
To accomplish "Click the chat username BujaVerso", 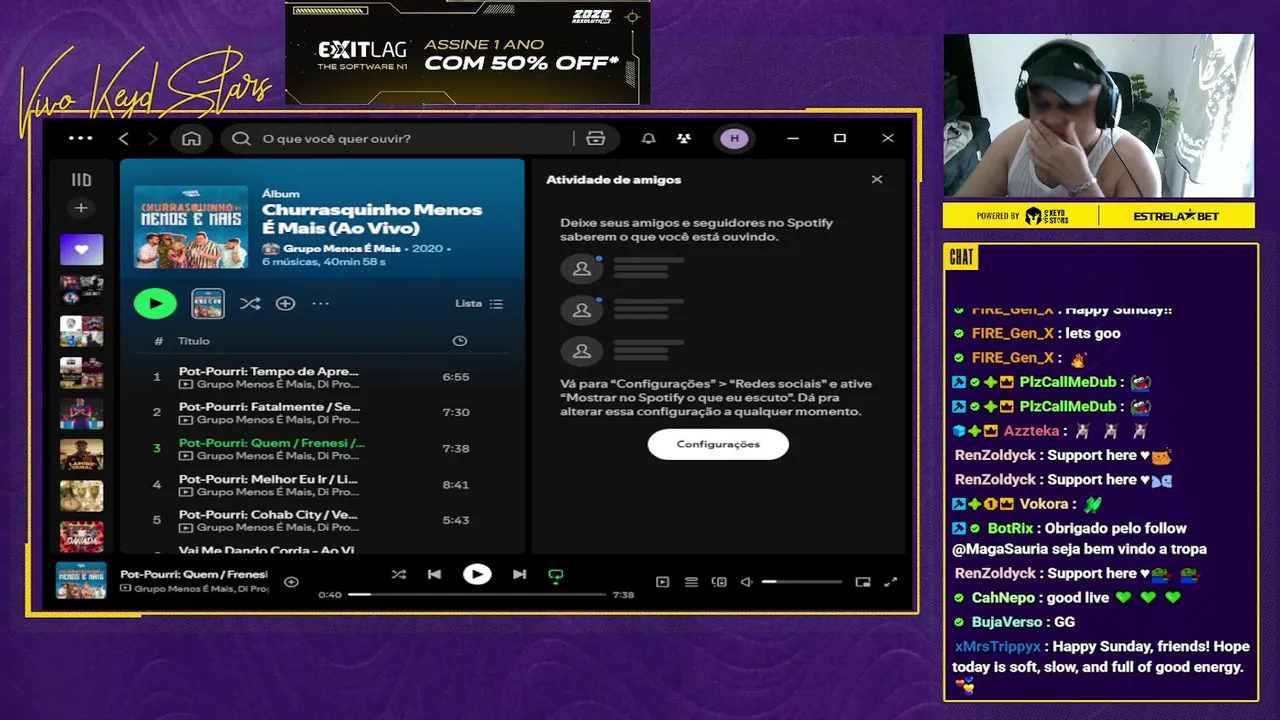I will pyautogui.click(x=1007, y=622).
